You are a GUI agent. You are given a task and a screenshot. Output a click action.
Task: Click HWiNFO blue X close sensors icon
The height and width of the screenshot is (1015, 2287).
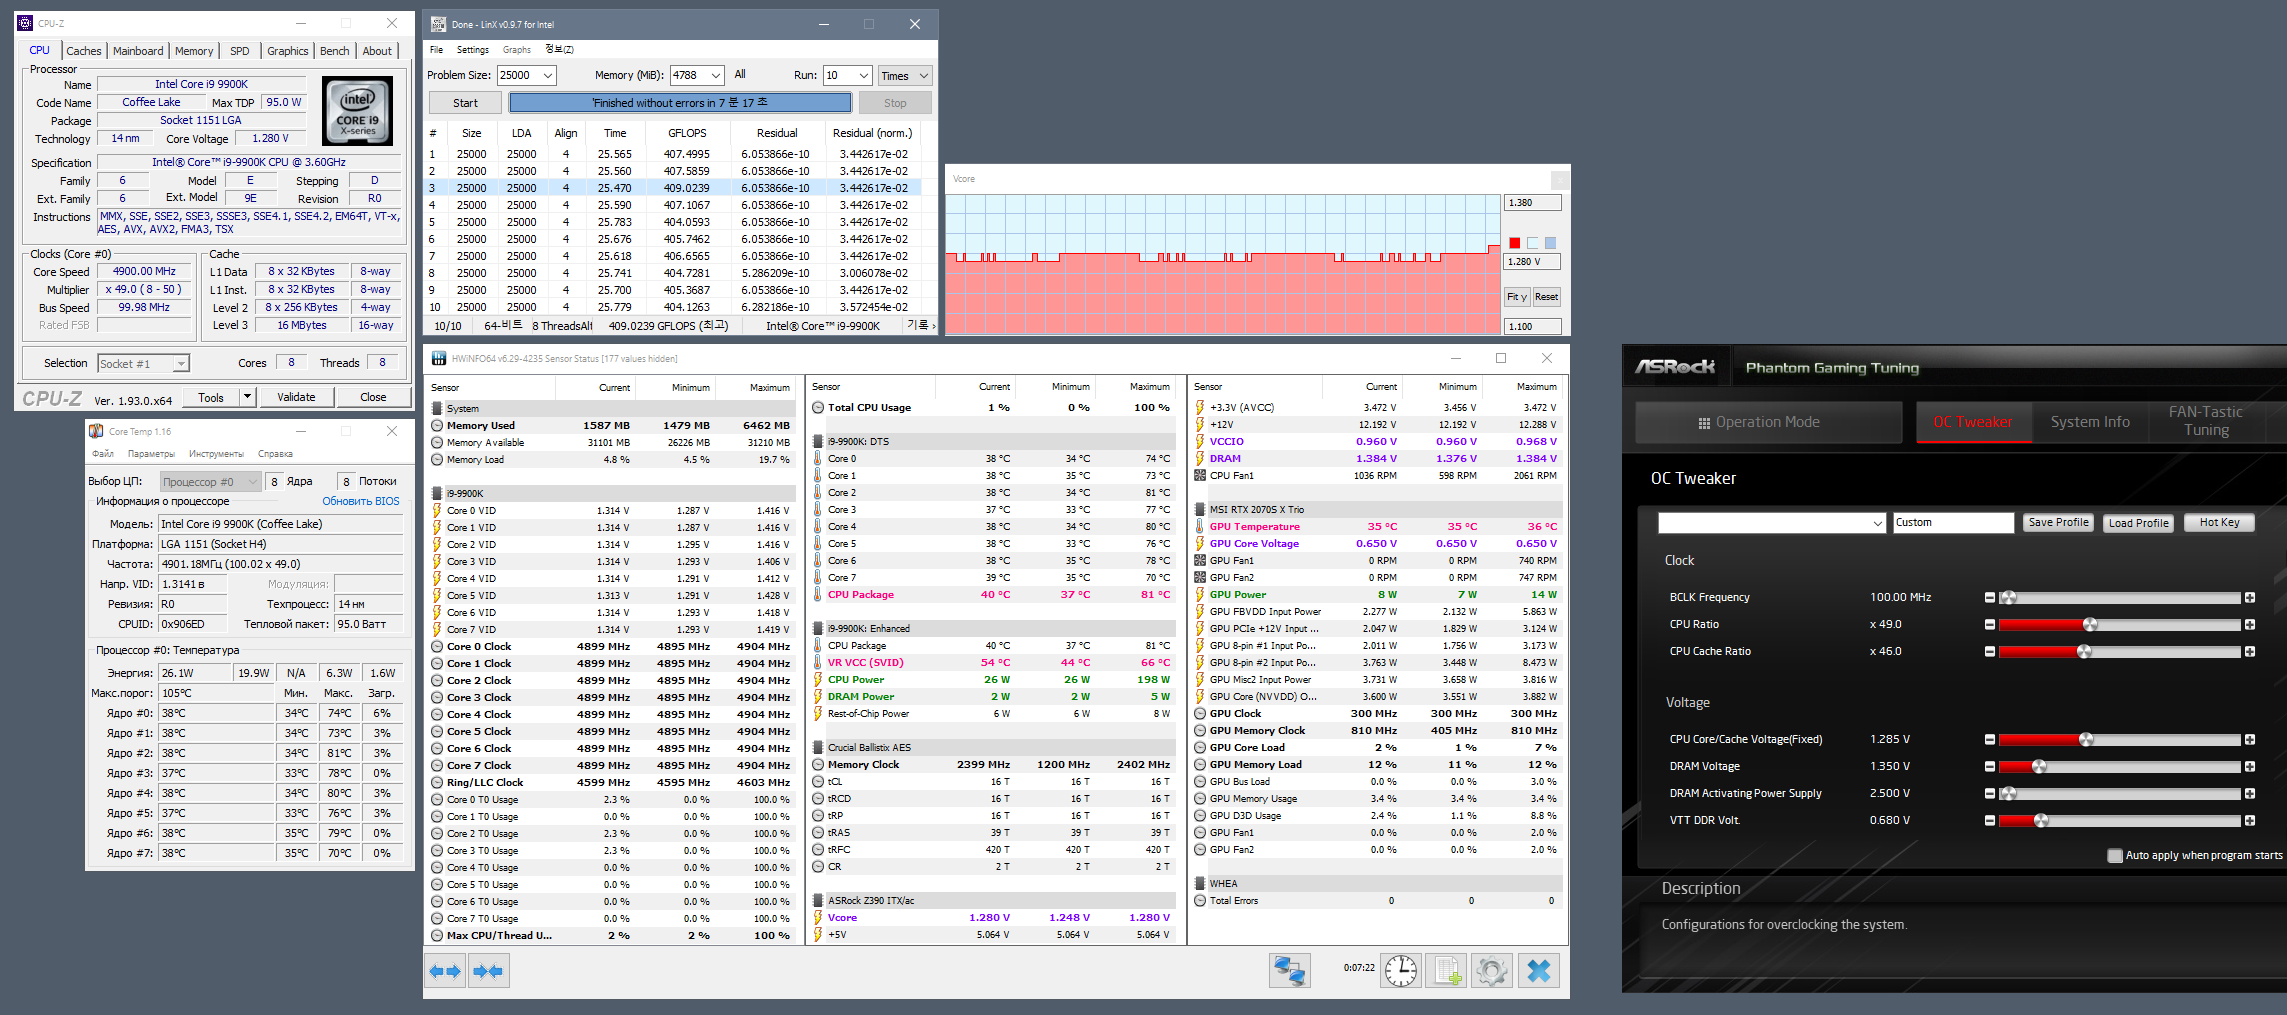tap(1539, 971)
